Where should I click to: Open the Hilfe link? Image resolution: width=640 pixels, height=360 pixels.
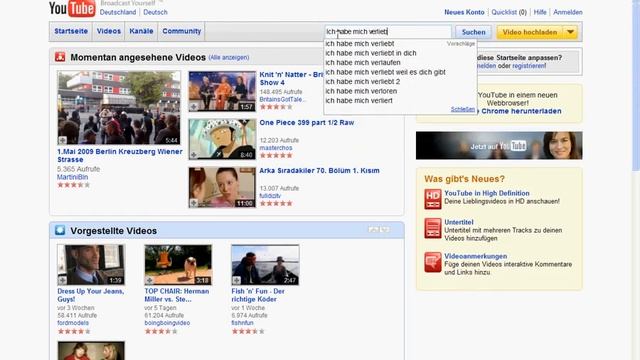(x=540, y=12)
